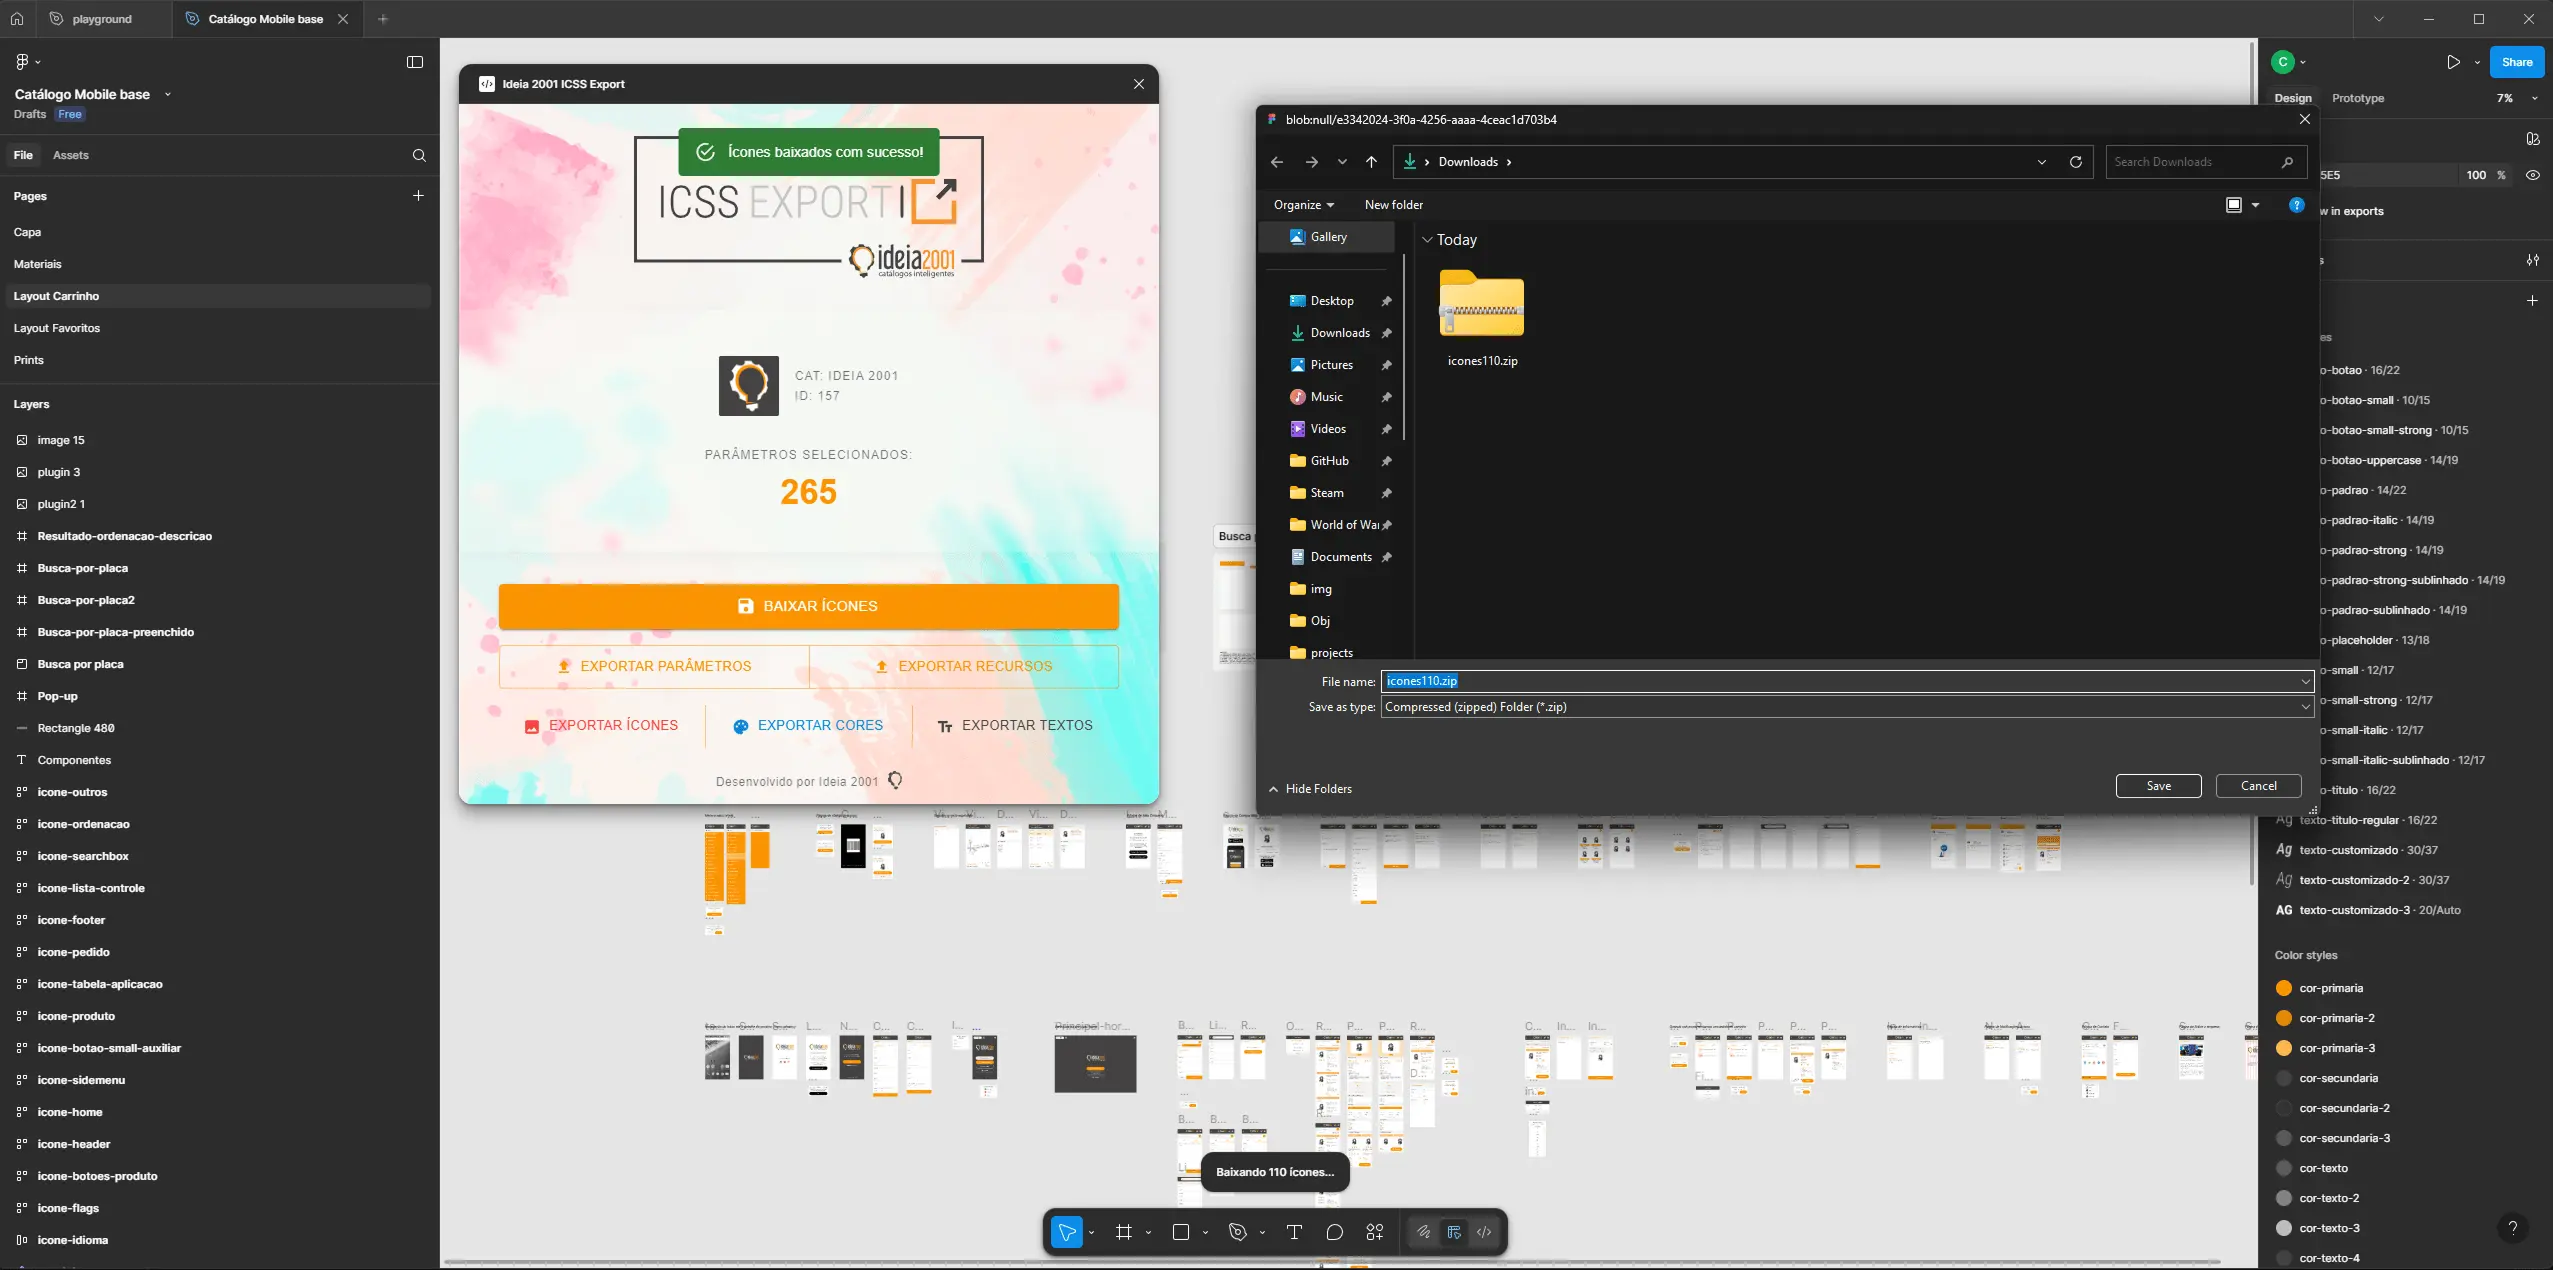
Task: Open the 'Save as type' dropdown
Action: pyautogui.click(x=2305, y=707)
